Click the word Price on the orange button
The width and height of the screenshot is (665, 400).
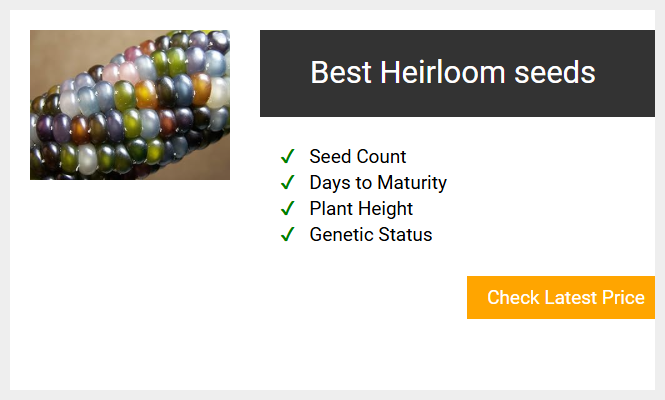click(623, 297)
